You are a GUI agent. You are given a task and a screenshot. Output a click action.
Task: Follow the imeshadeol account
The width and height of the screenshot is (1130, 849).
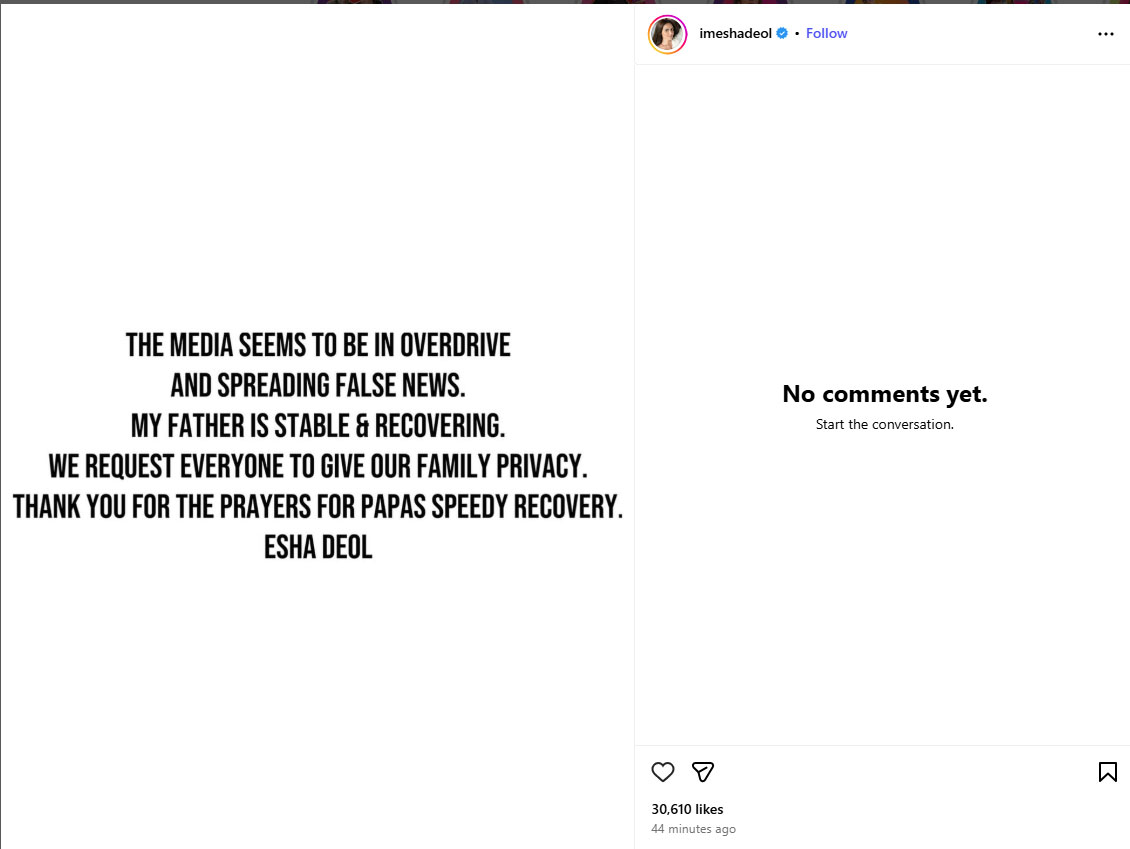pos(826,33)
